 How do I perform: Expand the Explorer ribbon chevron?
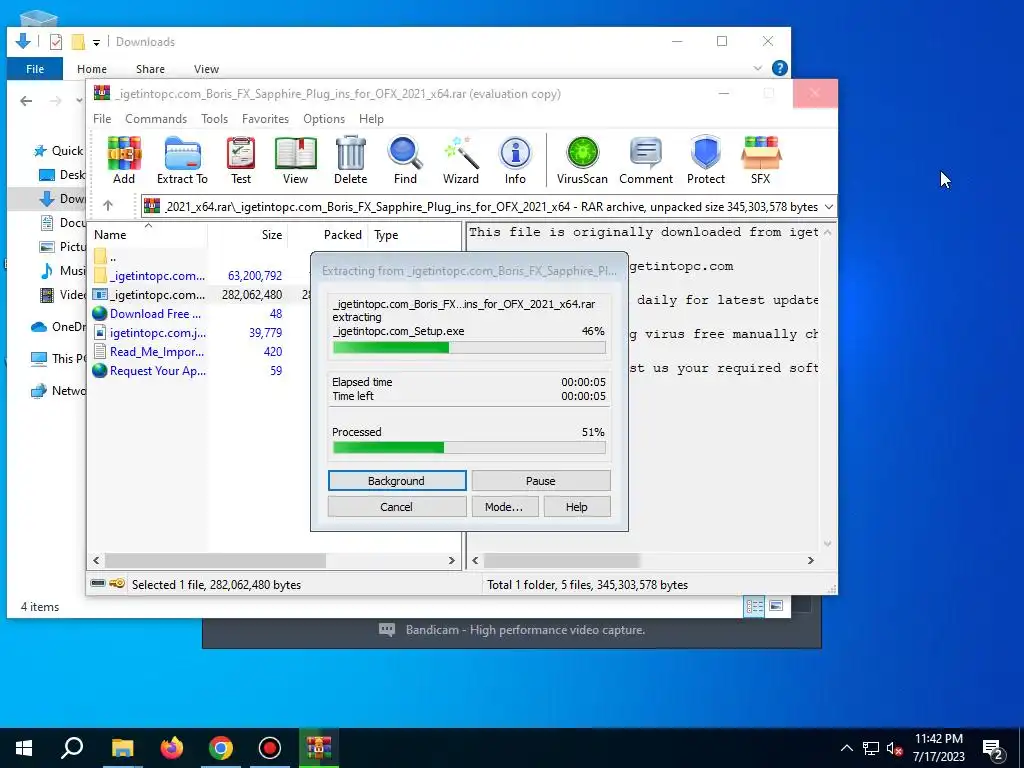[x=758, y=68]
